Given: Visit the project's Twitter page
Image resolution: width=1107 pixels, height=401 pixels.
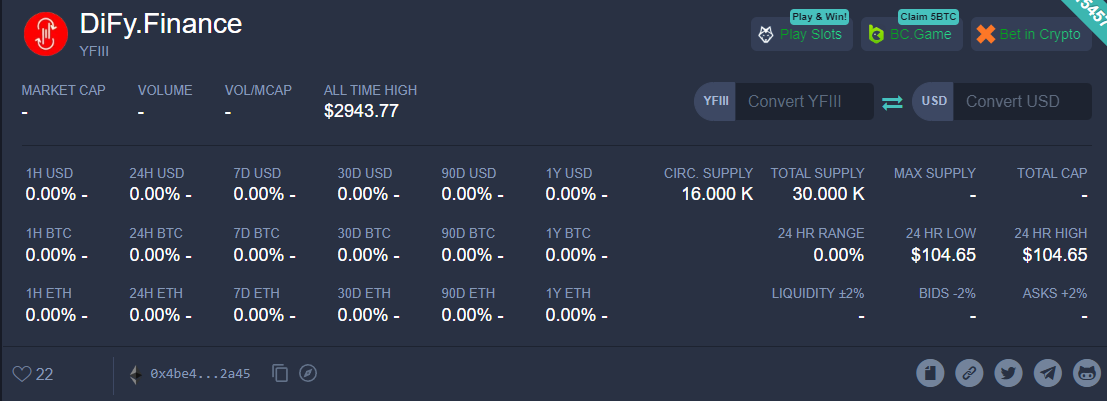Looking at the screenshot, I should [x=1008, y=373].
